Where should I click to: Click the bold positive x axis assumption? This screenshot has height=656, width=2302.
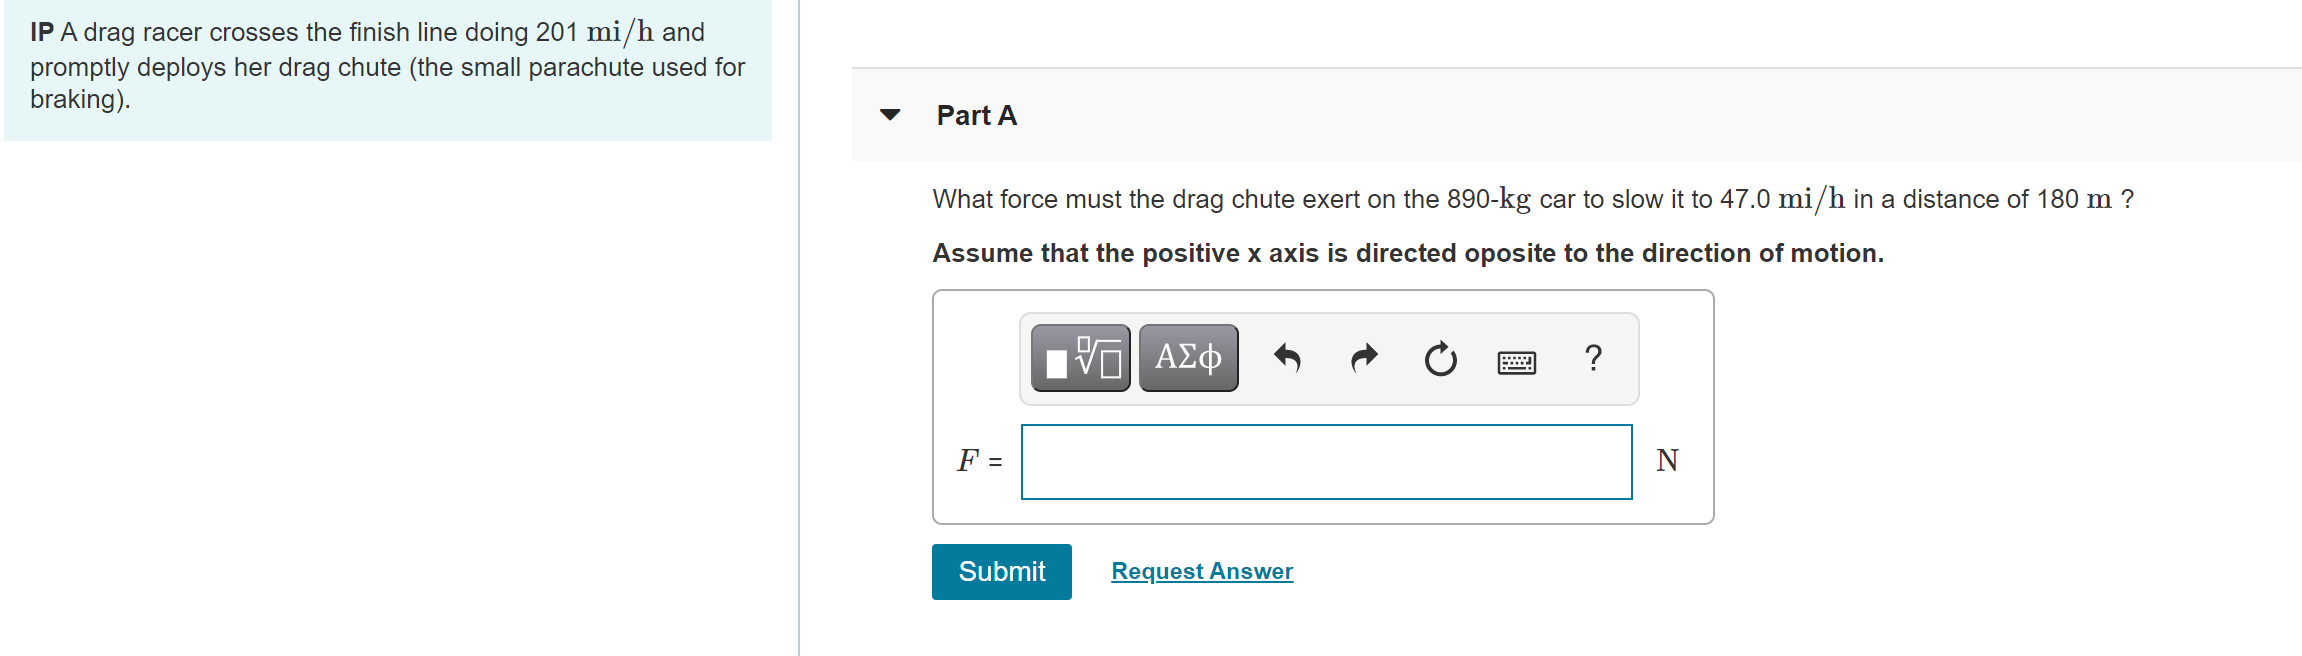(1407, 253)
